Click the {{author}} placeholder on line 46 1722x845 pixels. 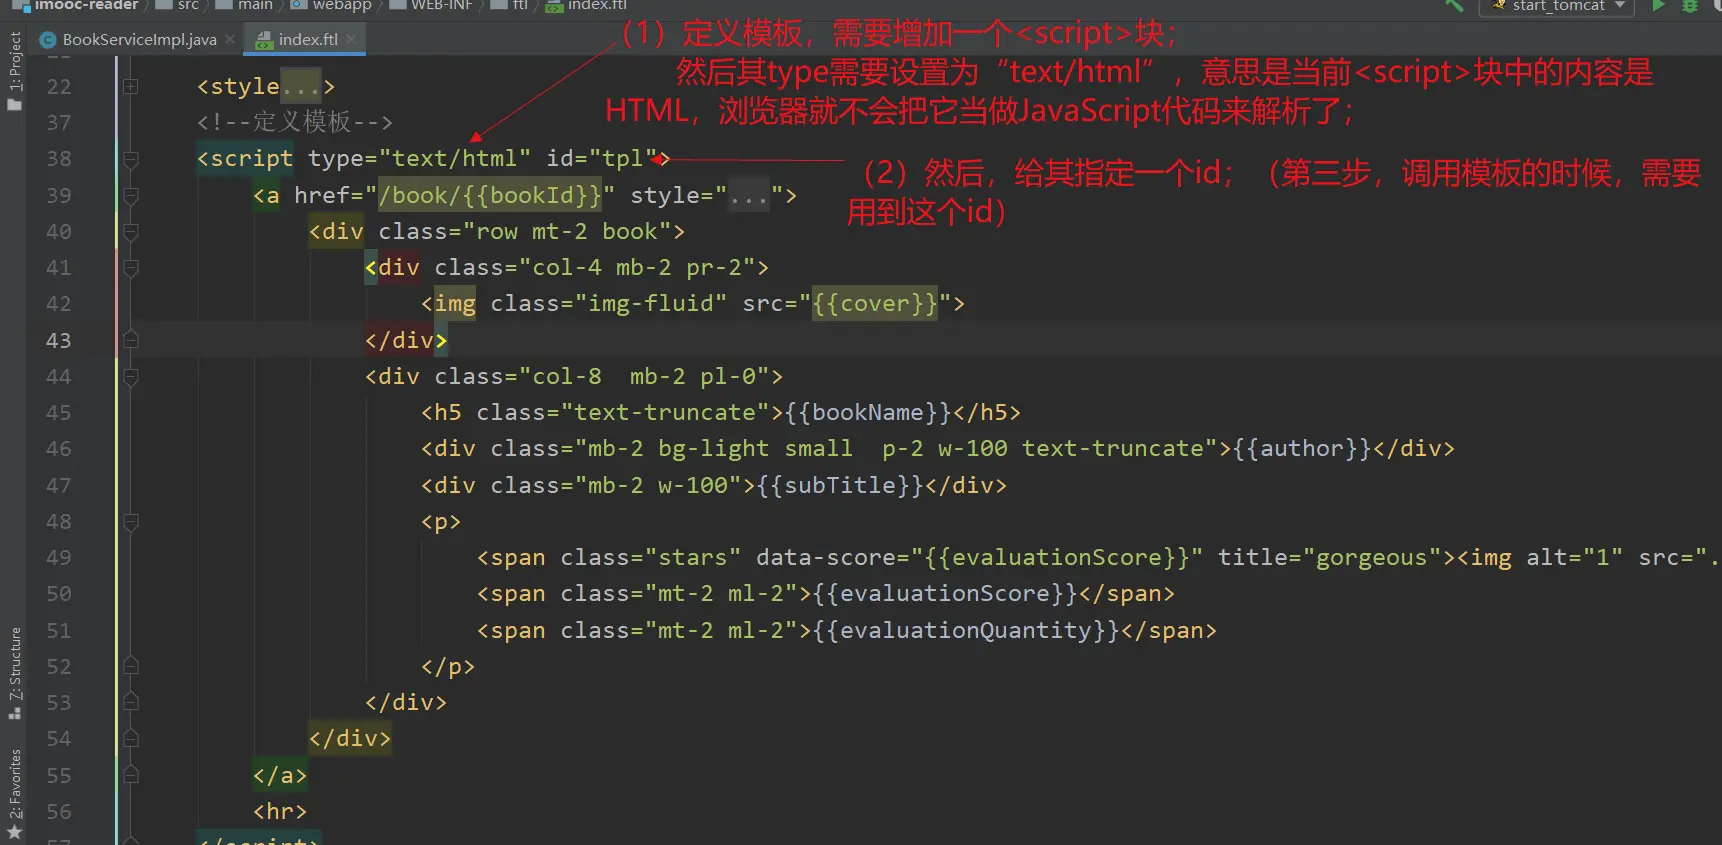[x=1302, y=448]
